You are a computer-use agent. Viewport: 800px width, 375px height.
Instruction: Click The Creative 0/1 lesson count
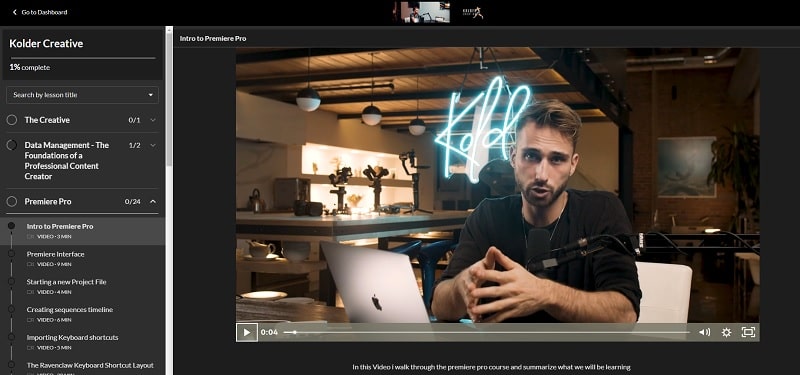pos(134,120)
